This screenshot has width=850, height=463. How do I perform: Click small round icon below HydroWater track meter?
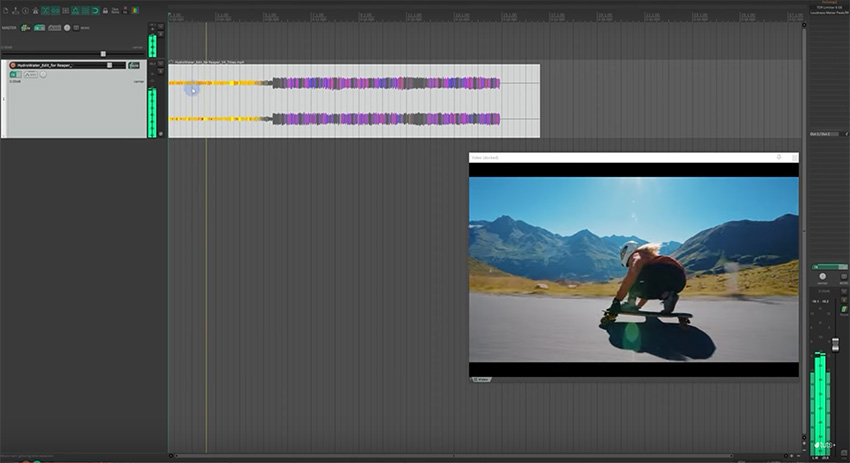tap(160, 133)
